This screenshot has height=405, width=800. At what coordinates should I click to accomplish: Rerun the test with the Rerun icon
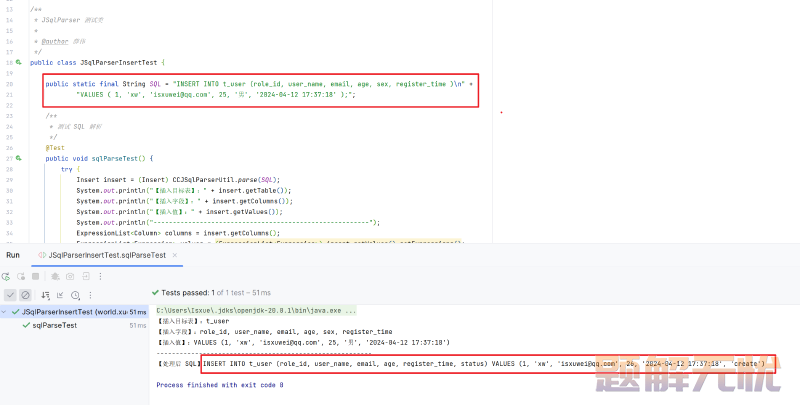6,276
